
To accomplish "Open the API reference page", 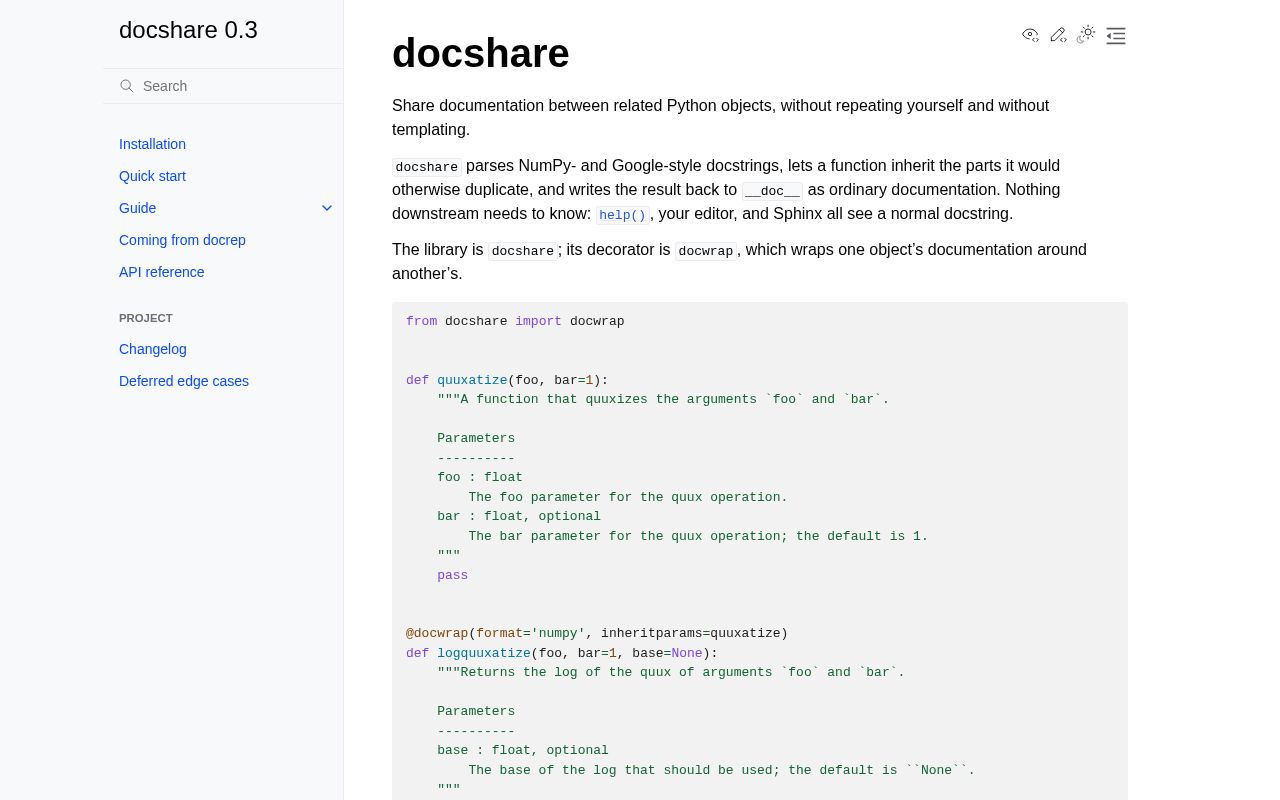I will [161, 272].
